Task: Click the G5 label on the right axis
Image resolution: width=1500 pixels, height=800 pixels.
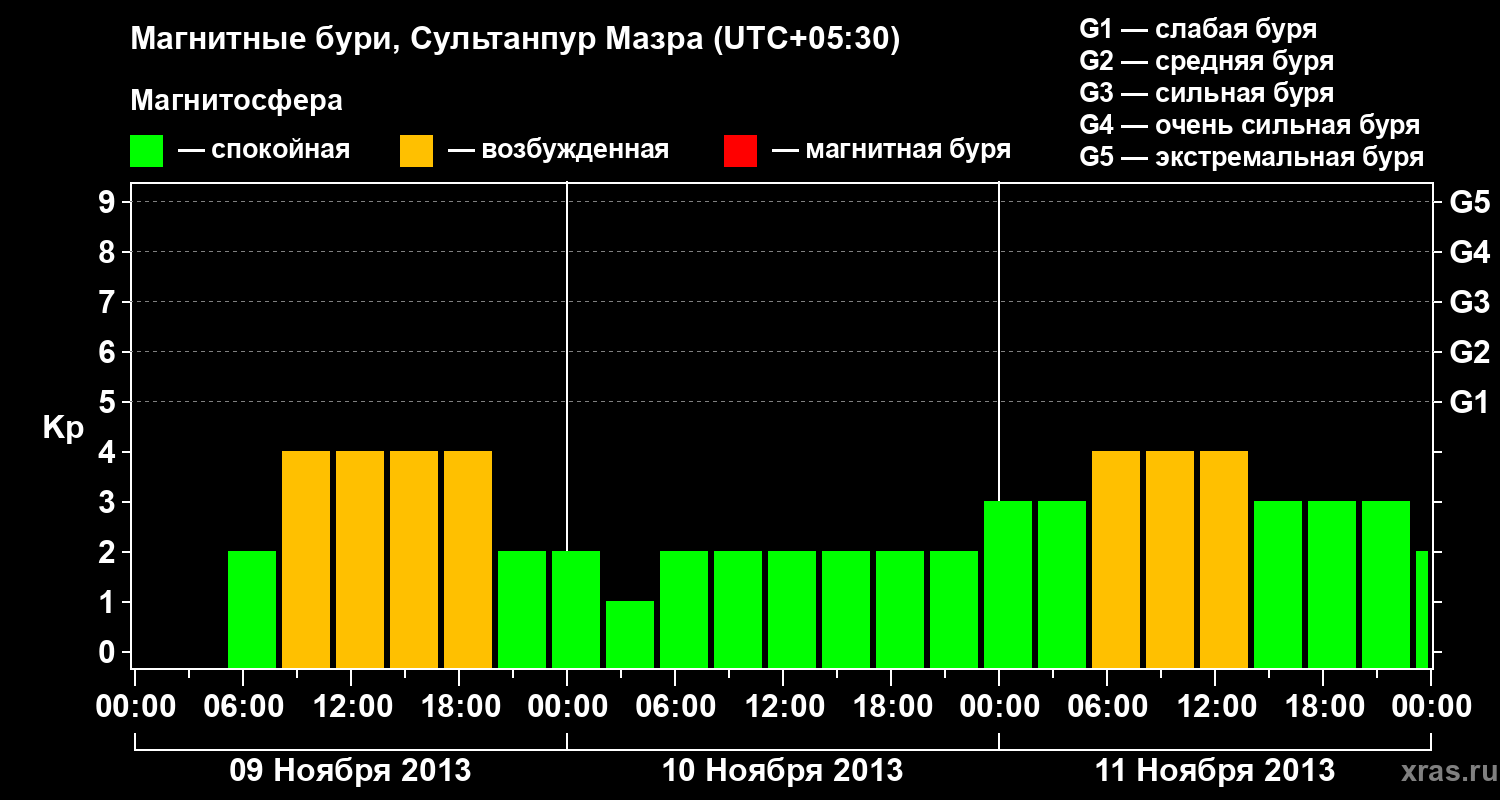Action: pos(1469,202)
